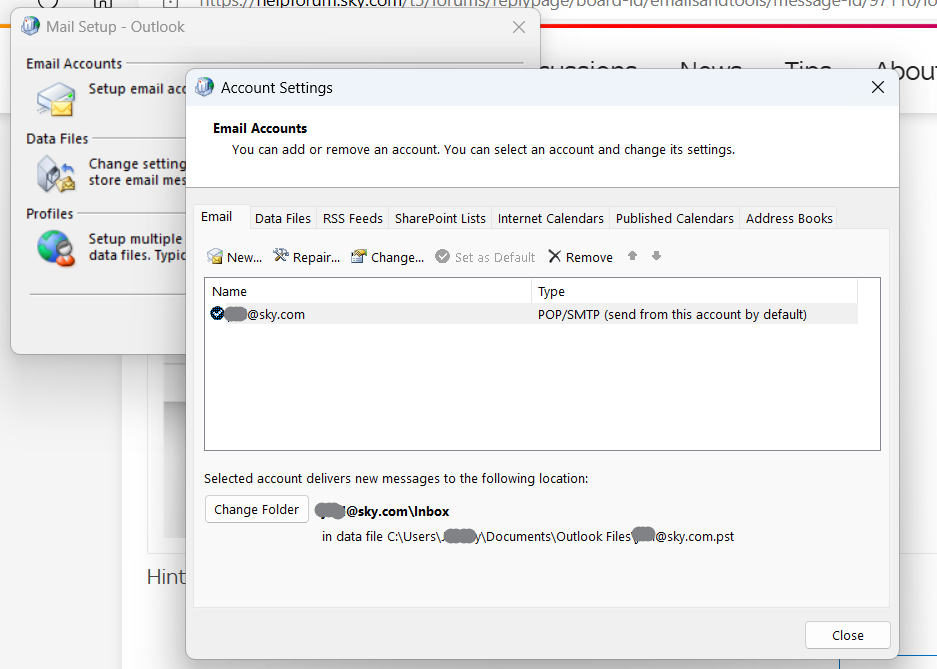Click the Profiles globe icon

56,247
